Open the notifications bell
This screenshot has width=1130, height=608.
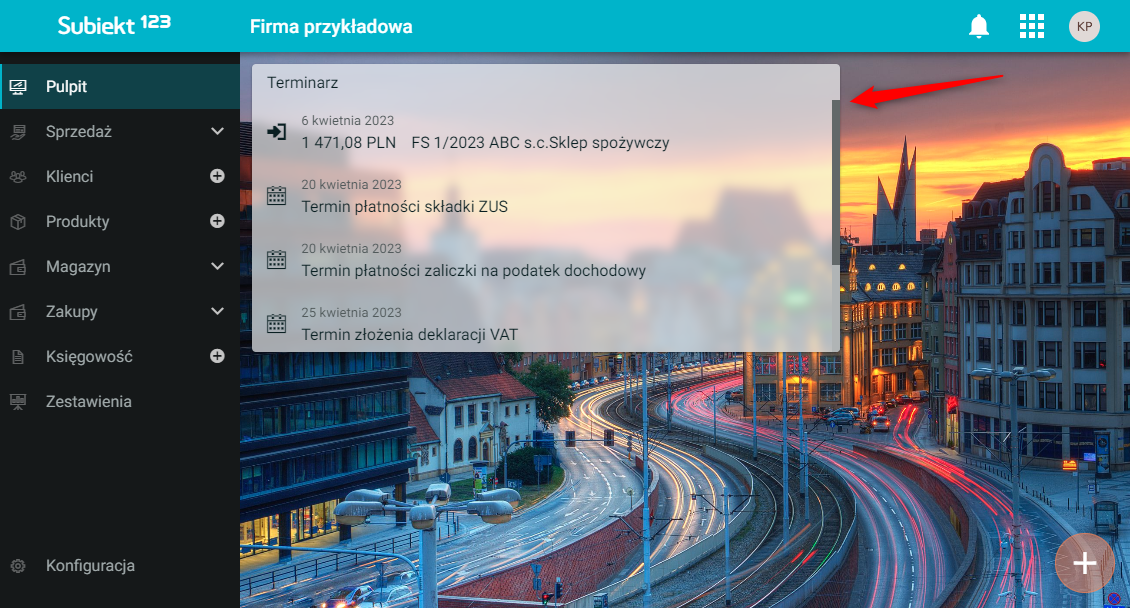click(979, 27)
